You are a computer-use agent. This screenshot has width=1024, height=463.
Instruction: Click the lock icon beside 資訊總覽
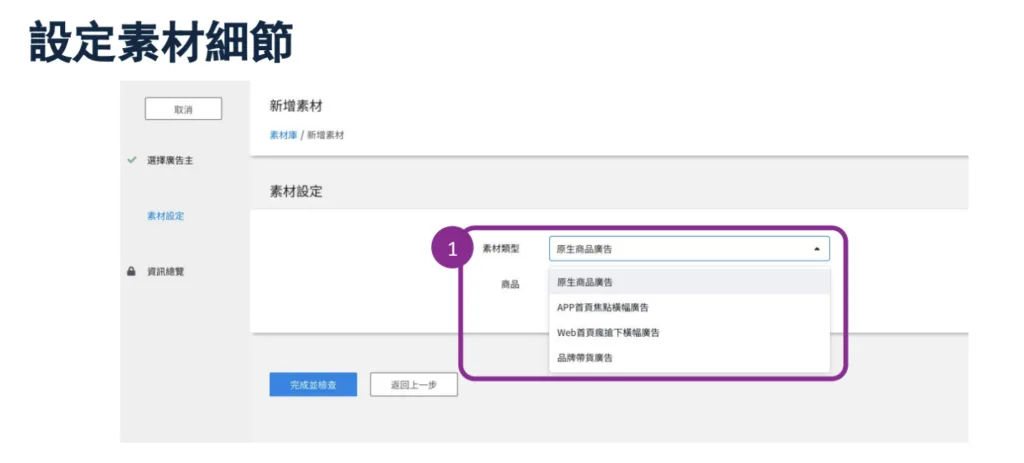[x=131, y=271]
